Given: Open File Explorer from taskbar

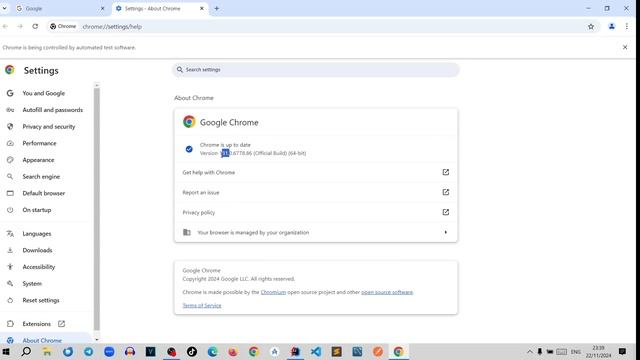Looking at the screenshot, I should click(47, 351).
